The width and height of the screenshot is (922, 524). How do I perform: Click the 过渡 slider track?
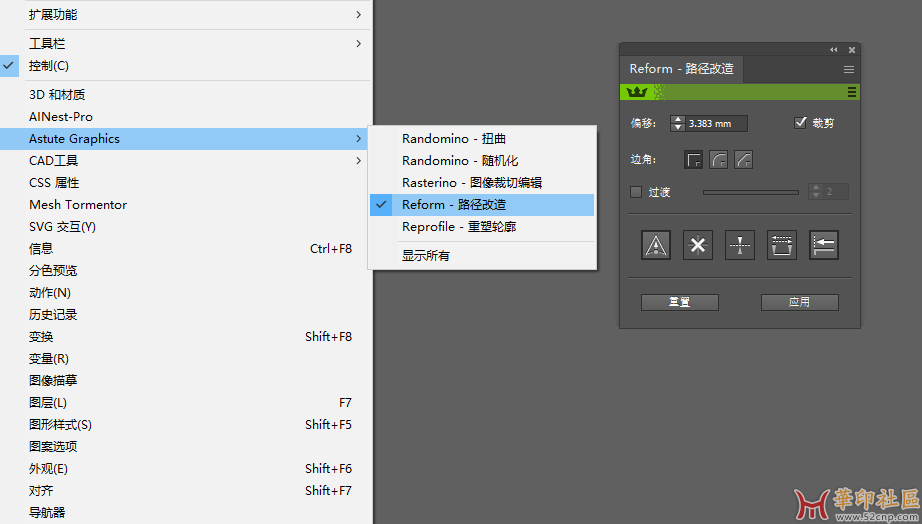[751, 192]
